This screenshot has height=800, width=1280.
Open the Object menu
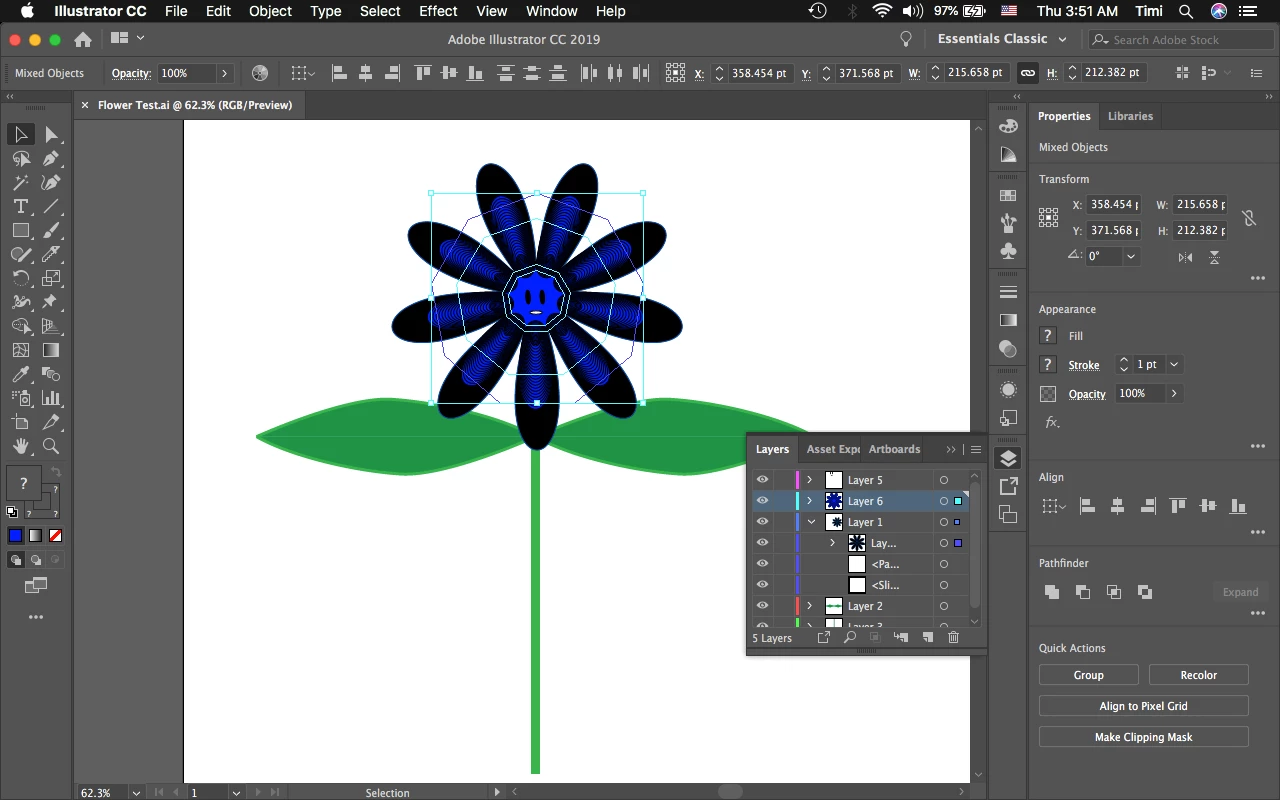pos(270,11)
